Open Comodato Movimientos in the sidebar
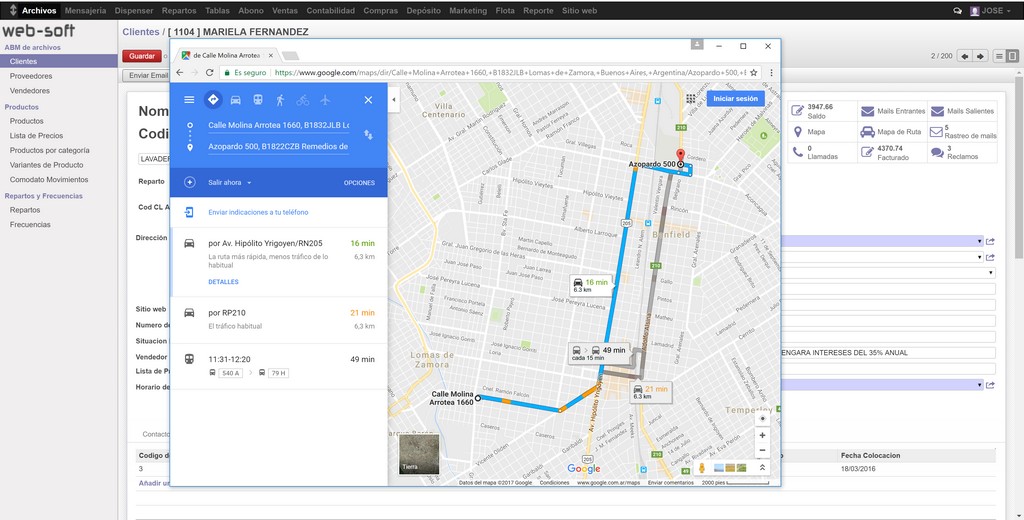The height and width of the screenshot is (520, 1024). click(49, 180)
